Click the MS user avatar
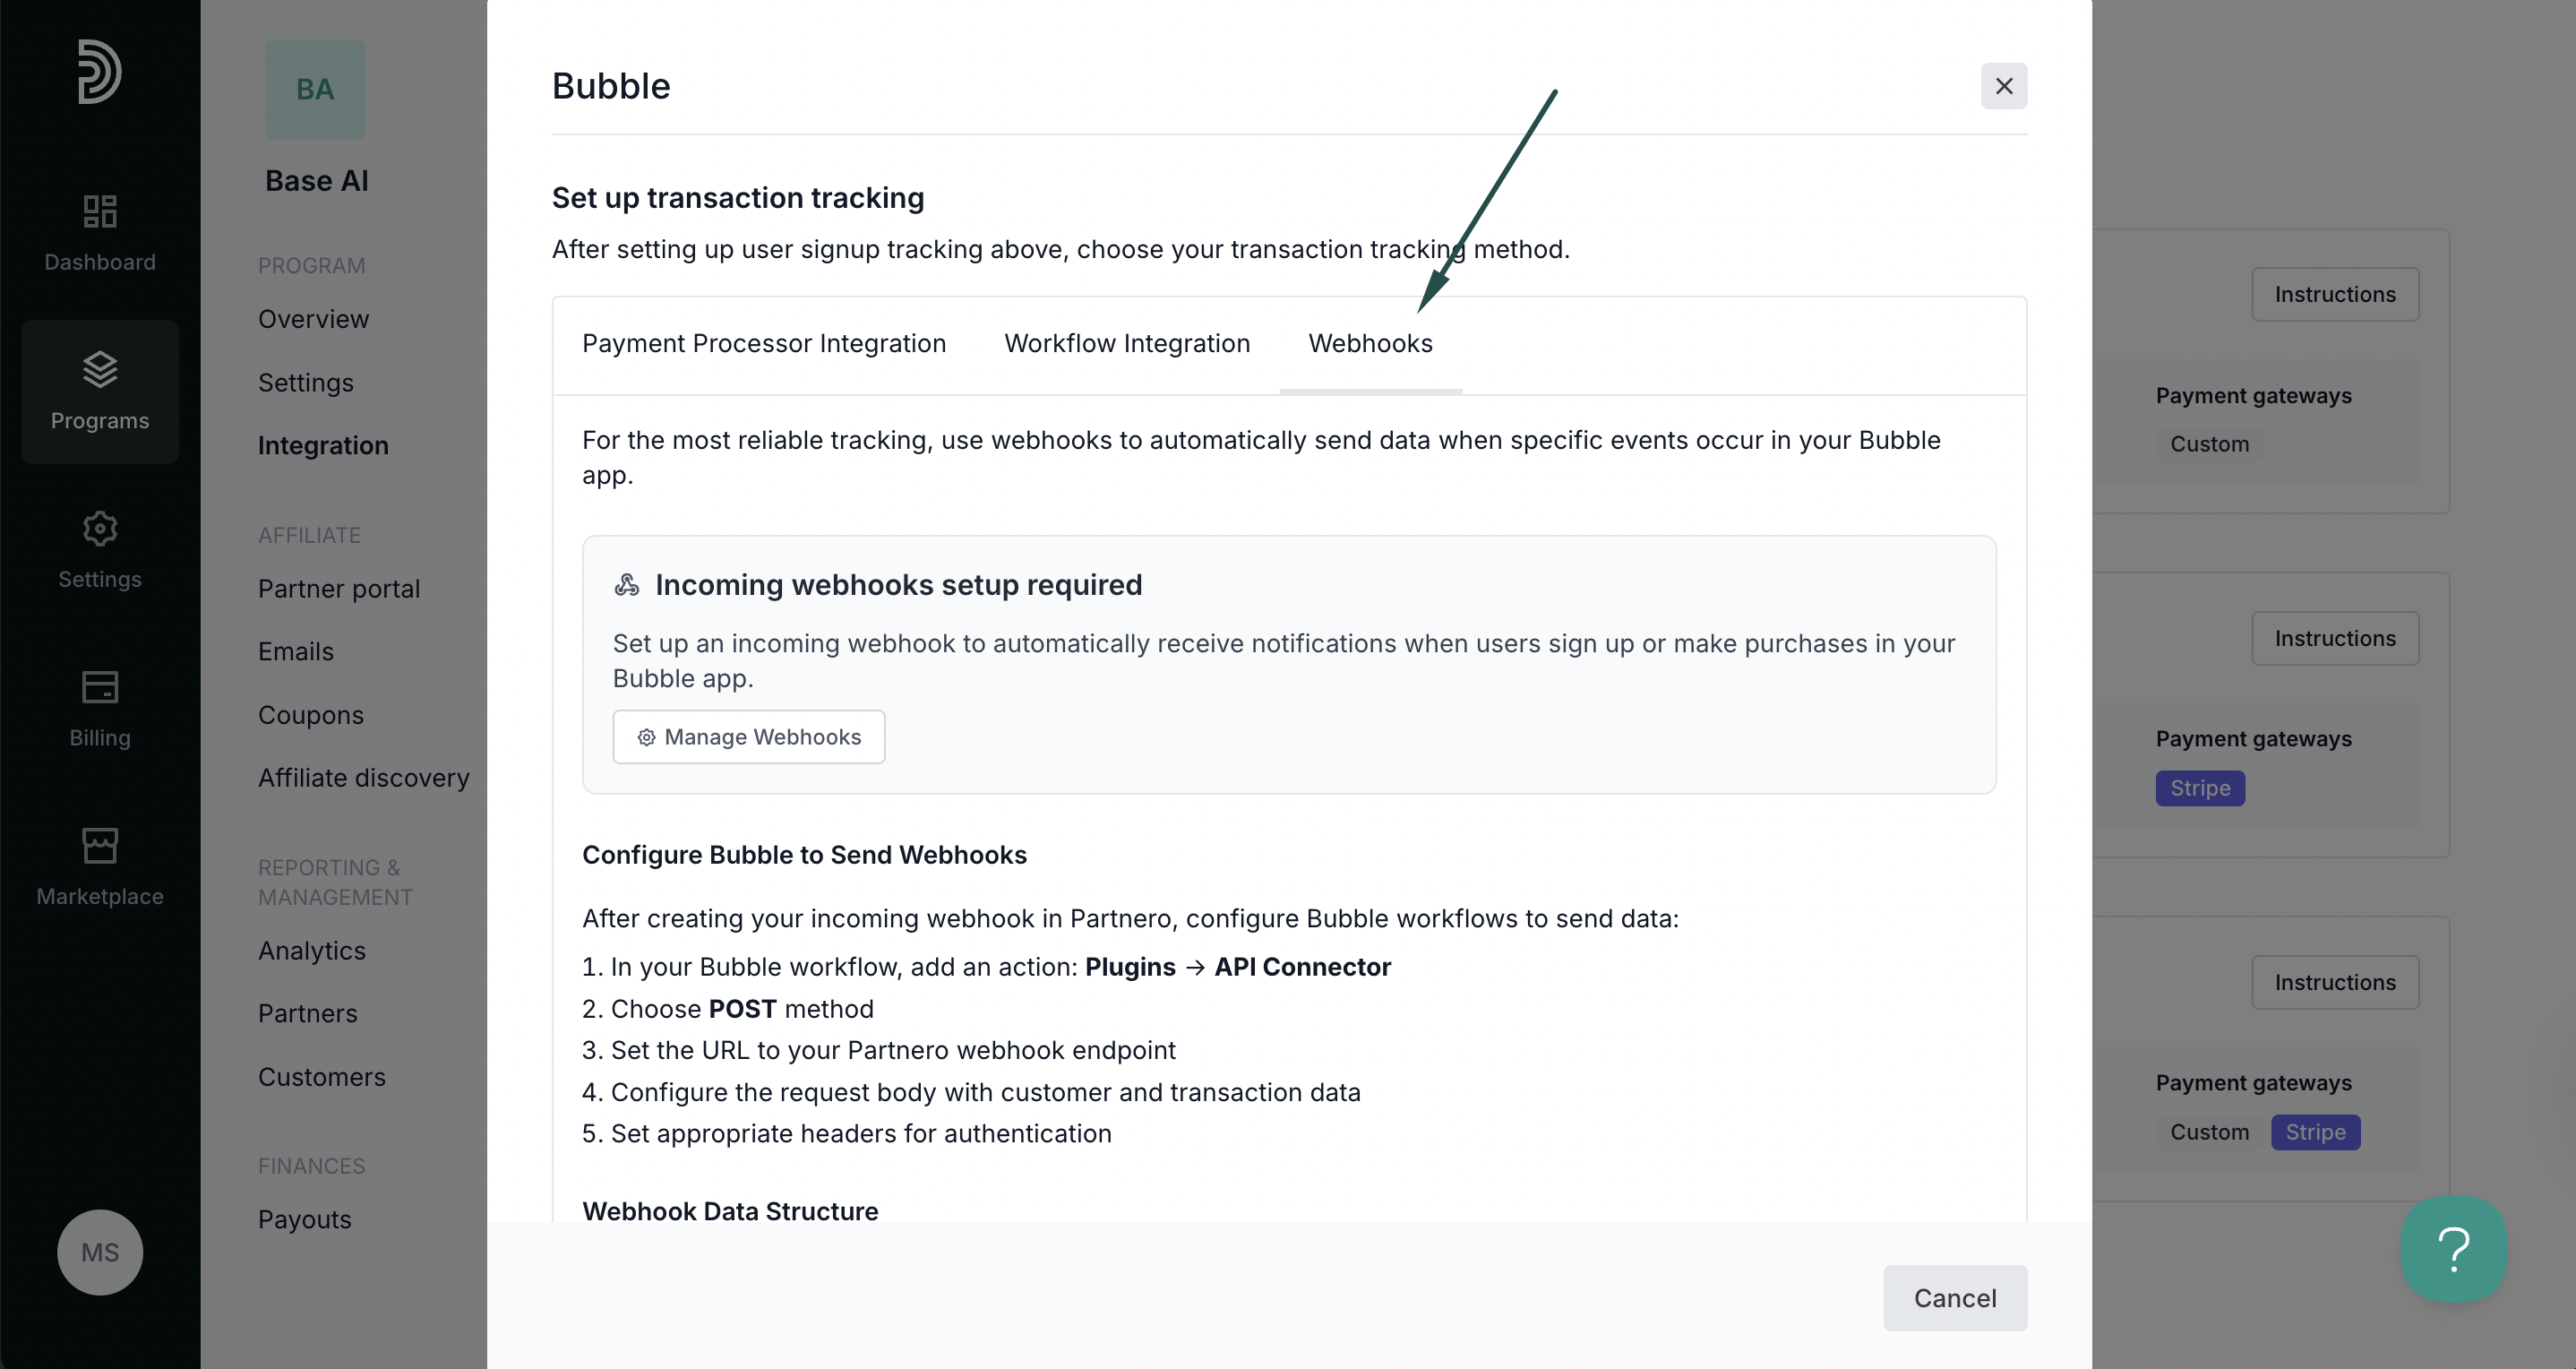Viewport: 2576px width, 1369px height. (x=100, y=1252)
